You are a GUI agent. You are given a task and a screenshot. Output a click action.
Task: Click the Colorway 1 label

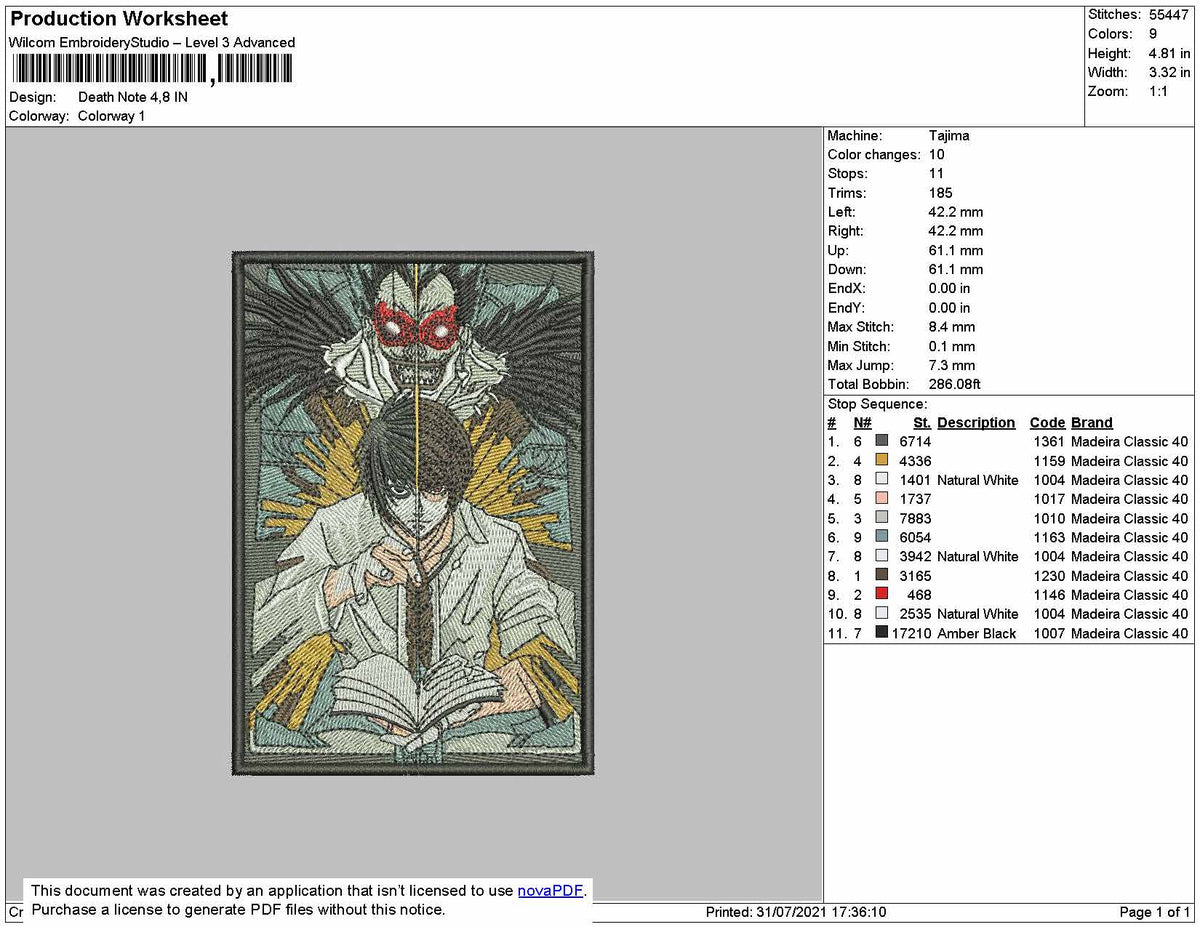tap(111, 116)
